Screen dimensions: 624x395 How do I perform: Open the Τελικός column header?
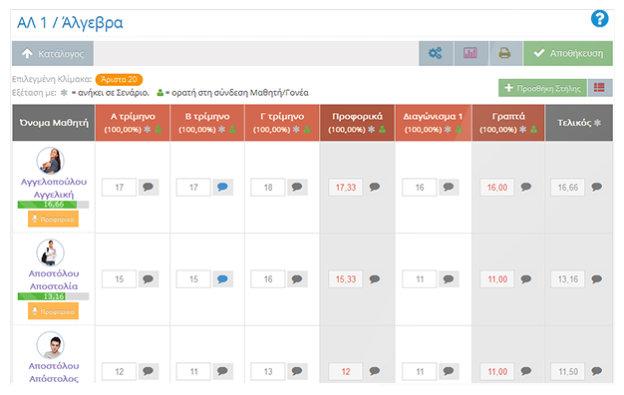(x=579, y=123)
